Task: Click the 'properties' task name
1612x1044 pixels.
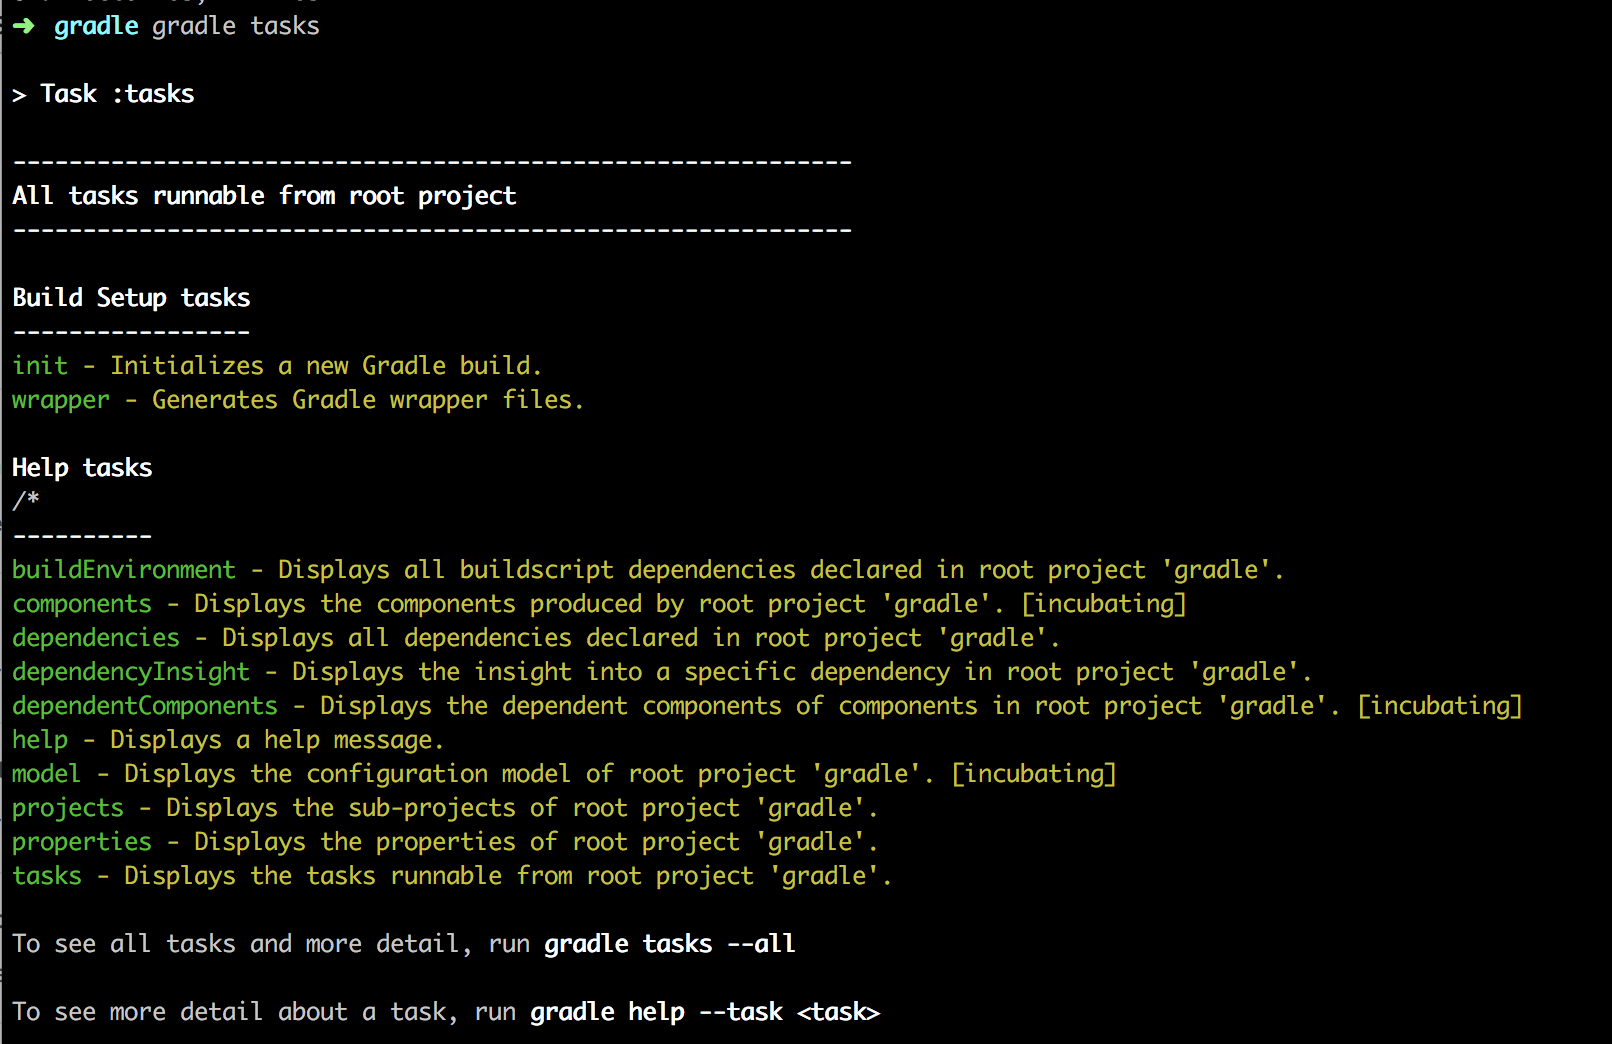Action: point(82,843)
